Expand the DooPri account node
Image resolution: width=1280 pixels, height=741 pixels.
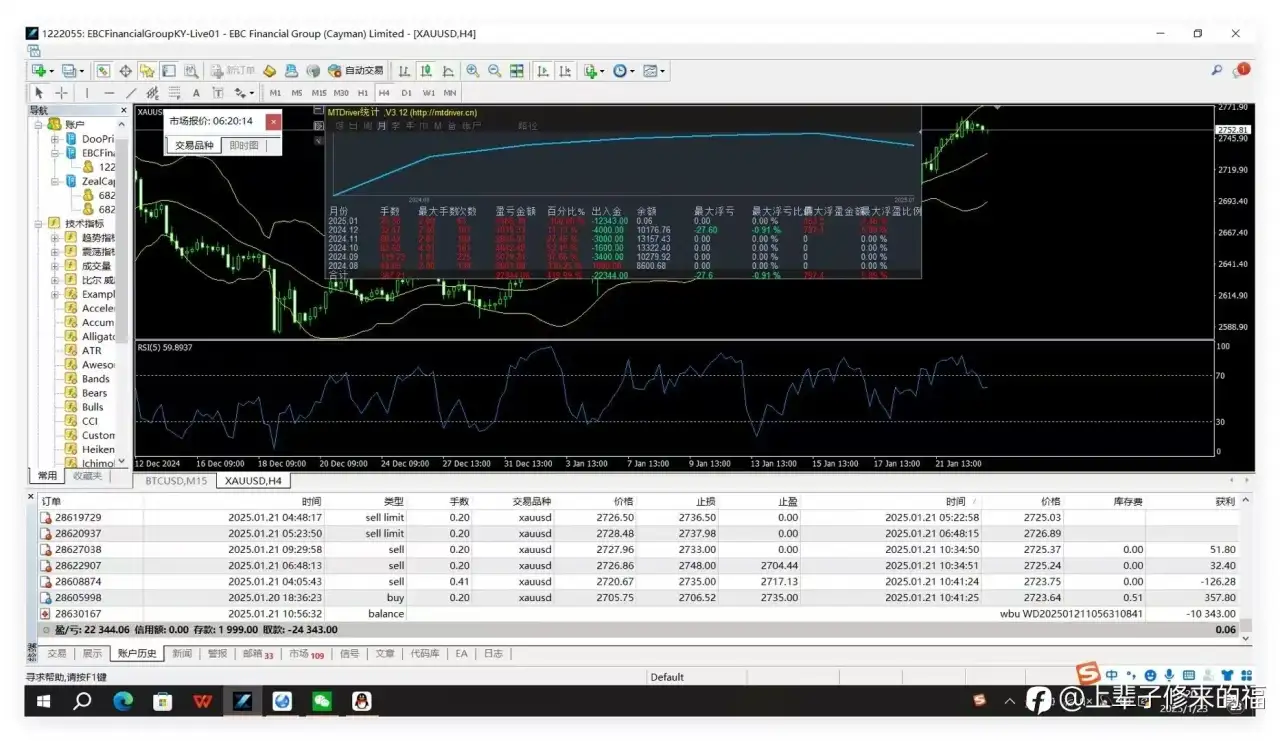55,139
